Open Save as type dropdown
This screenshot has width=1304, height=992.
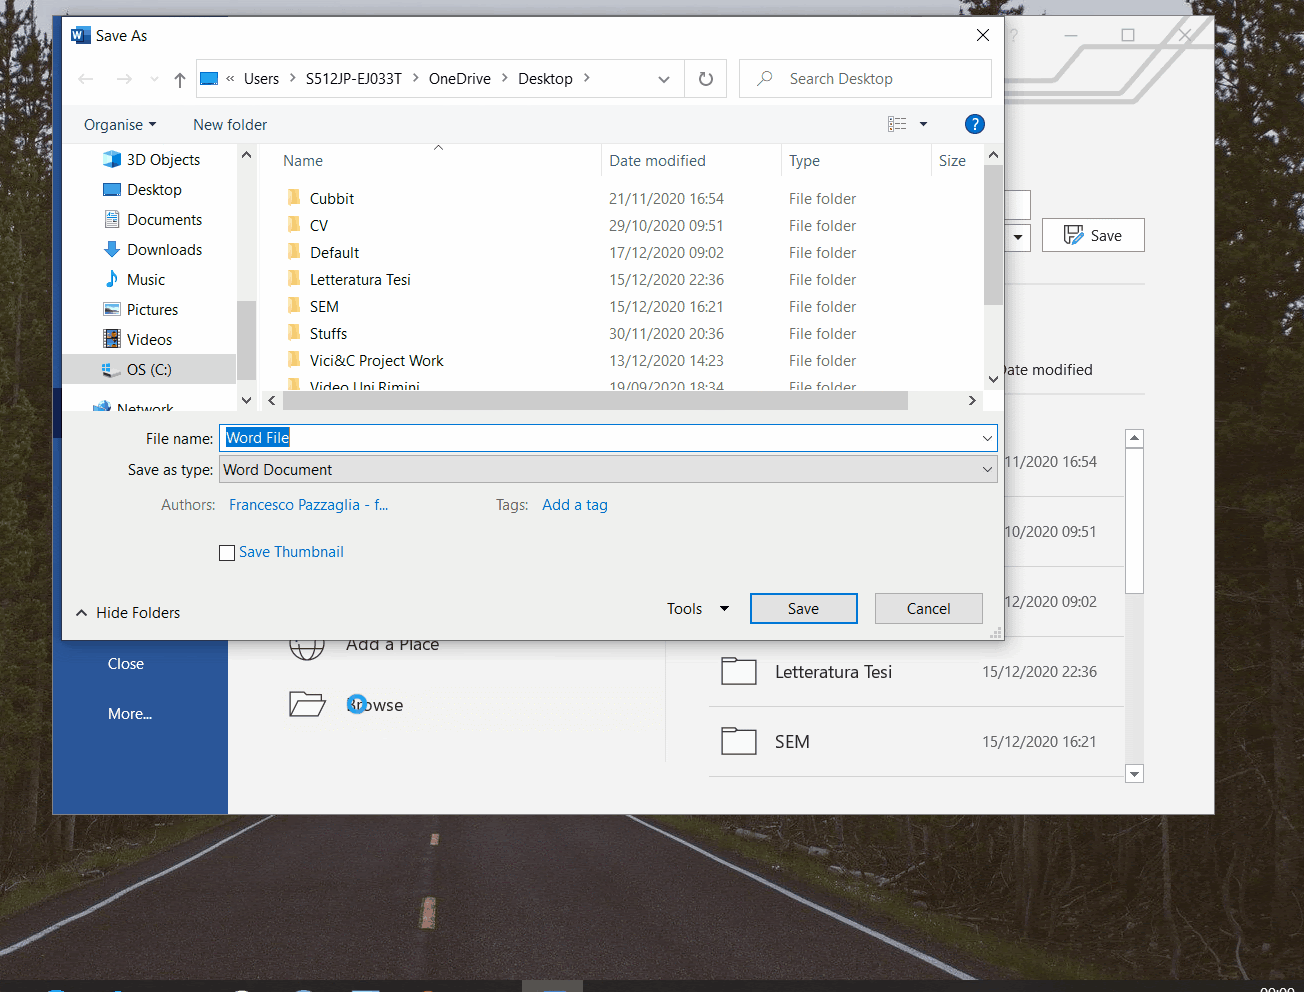click(608, 470)
